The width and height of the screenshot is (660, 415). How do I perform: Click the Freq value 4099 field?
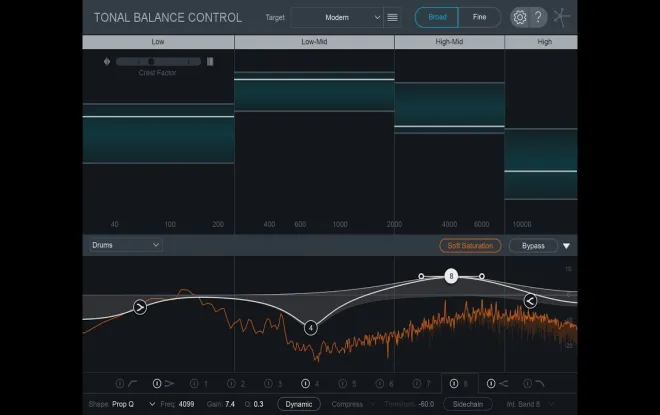coord(186,404)
